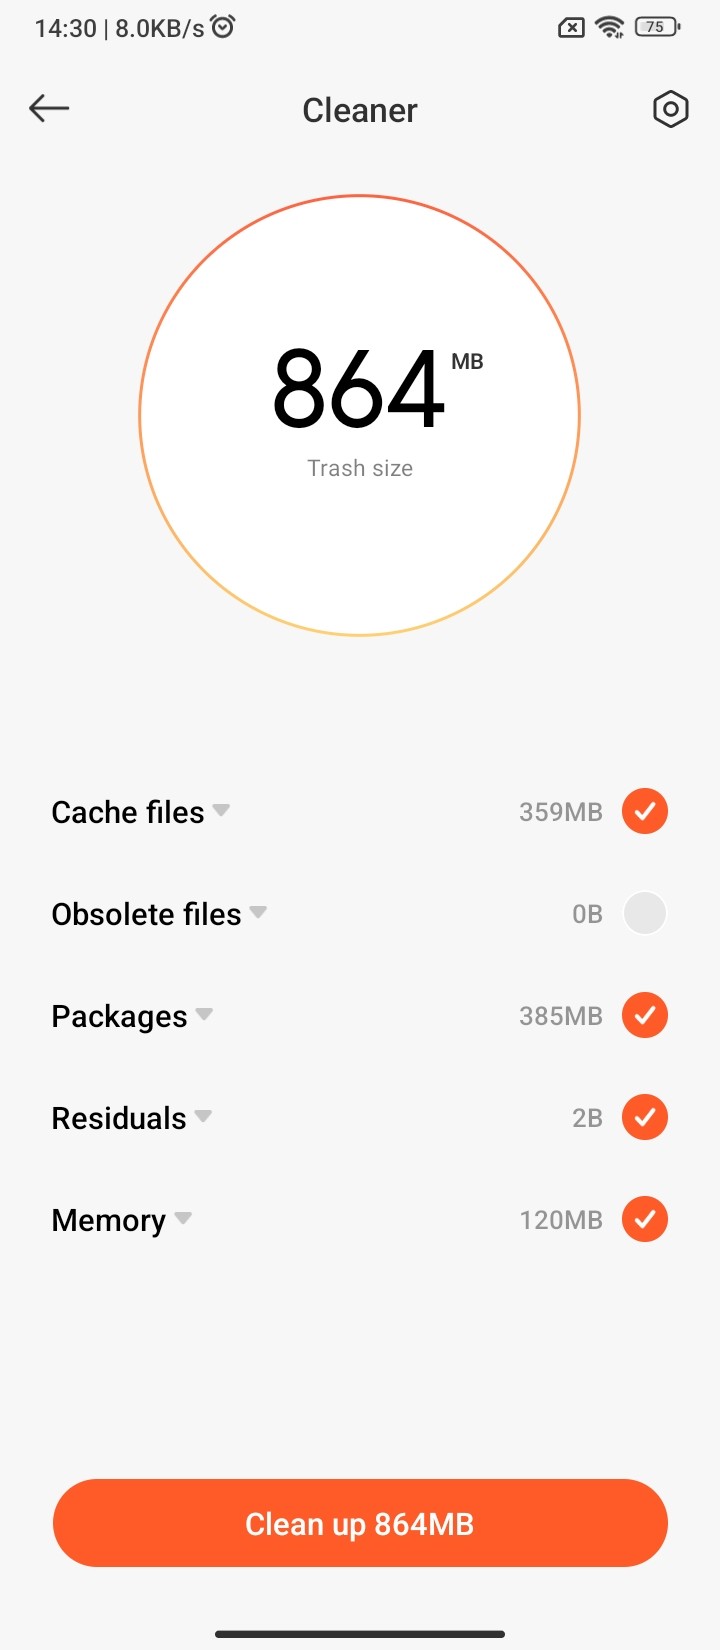Tap the bottom home gesture bar
The height and width of the screenshot is (1650, 720).
coord(360,1634)
